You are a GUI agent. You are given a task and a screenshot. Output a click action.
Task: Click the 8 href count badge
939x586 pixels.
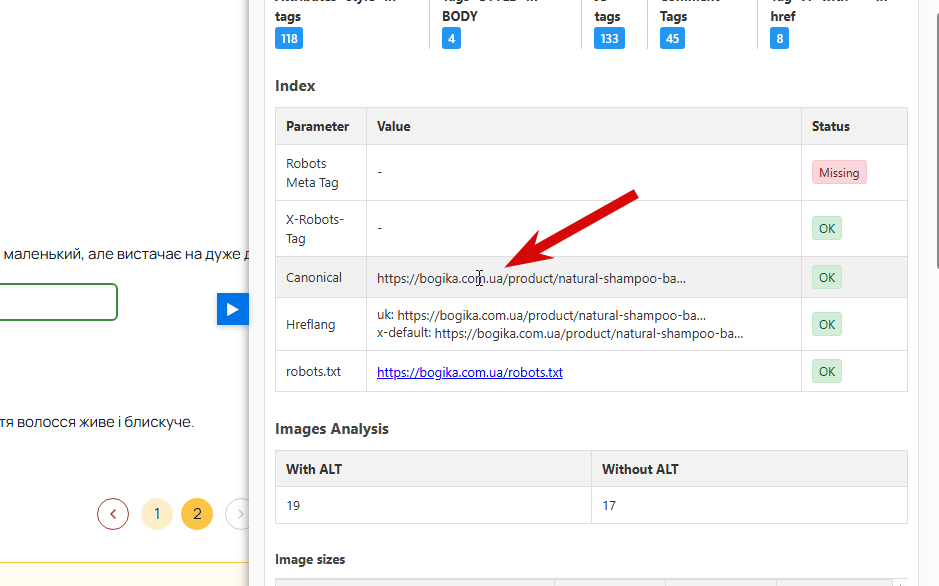pyautogui.click(x=779, y=38)
